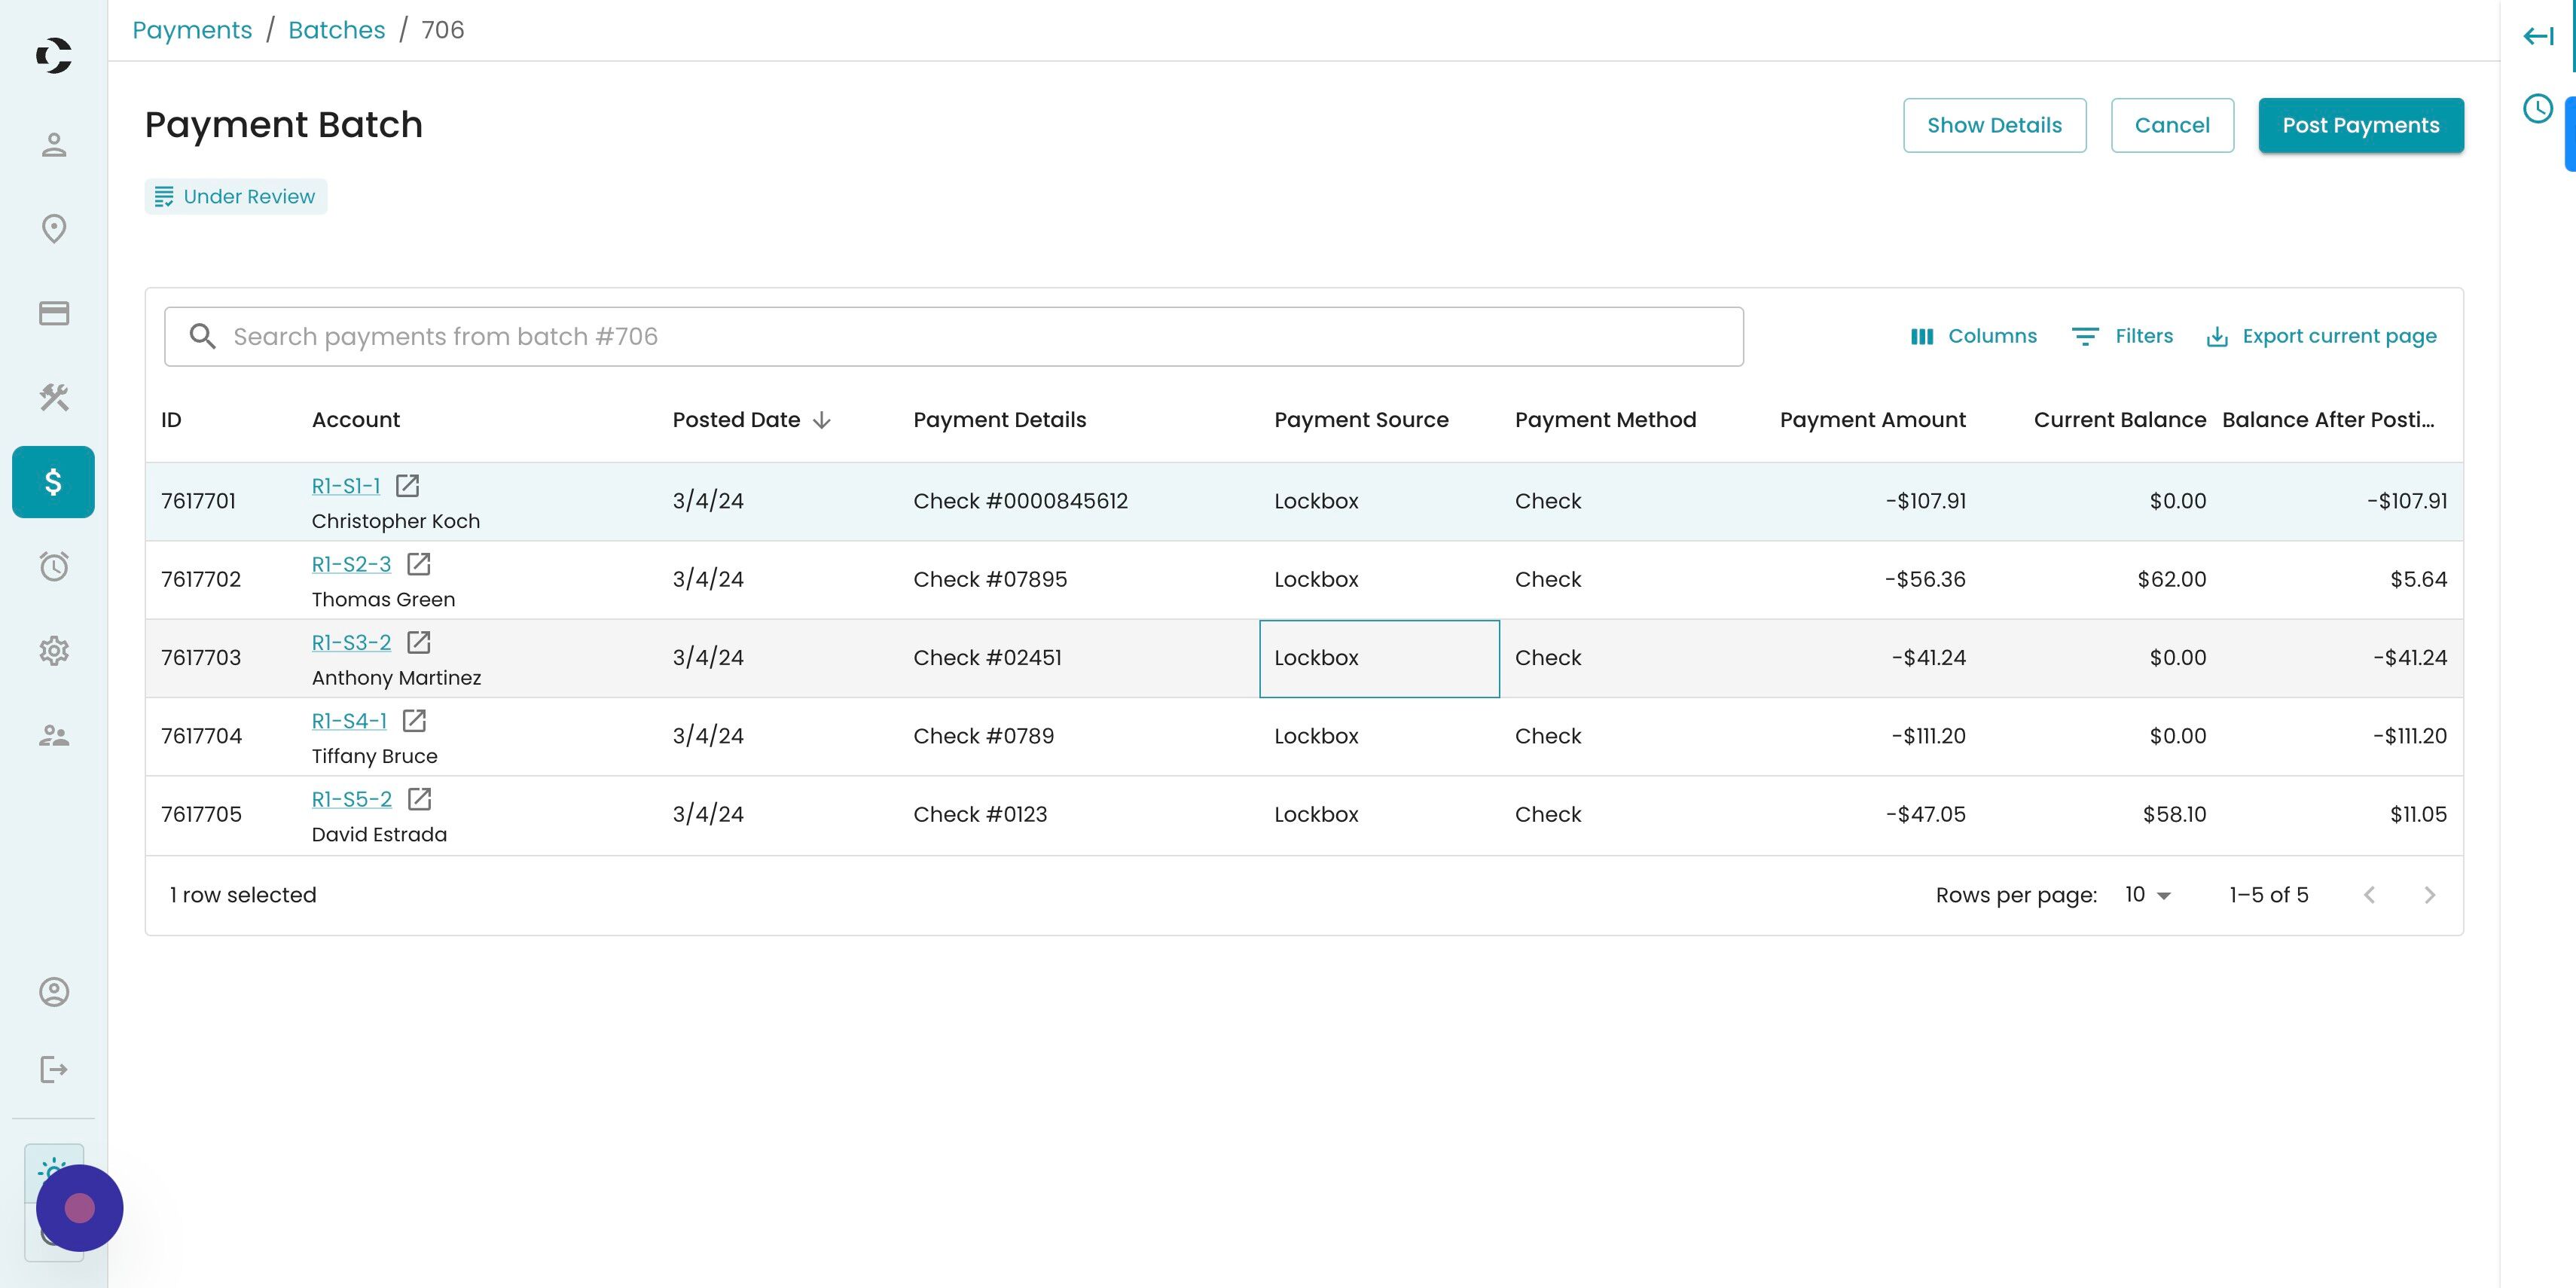This screenshot has width=2576, height=1288.
Task: Open external link icon beside R1-S2-3
Action: tap(419, 564)
